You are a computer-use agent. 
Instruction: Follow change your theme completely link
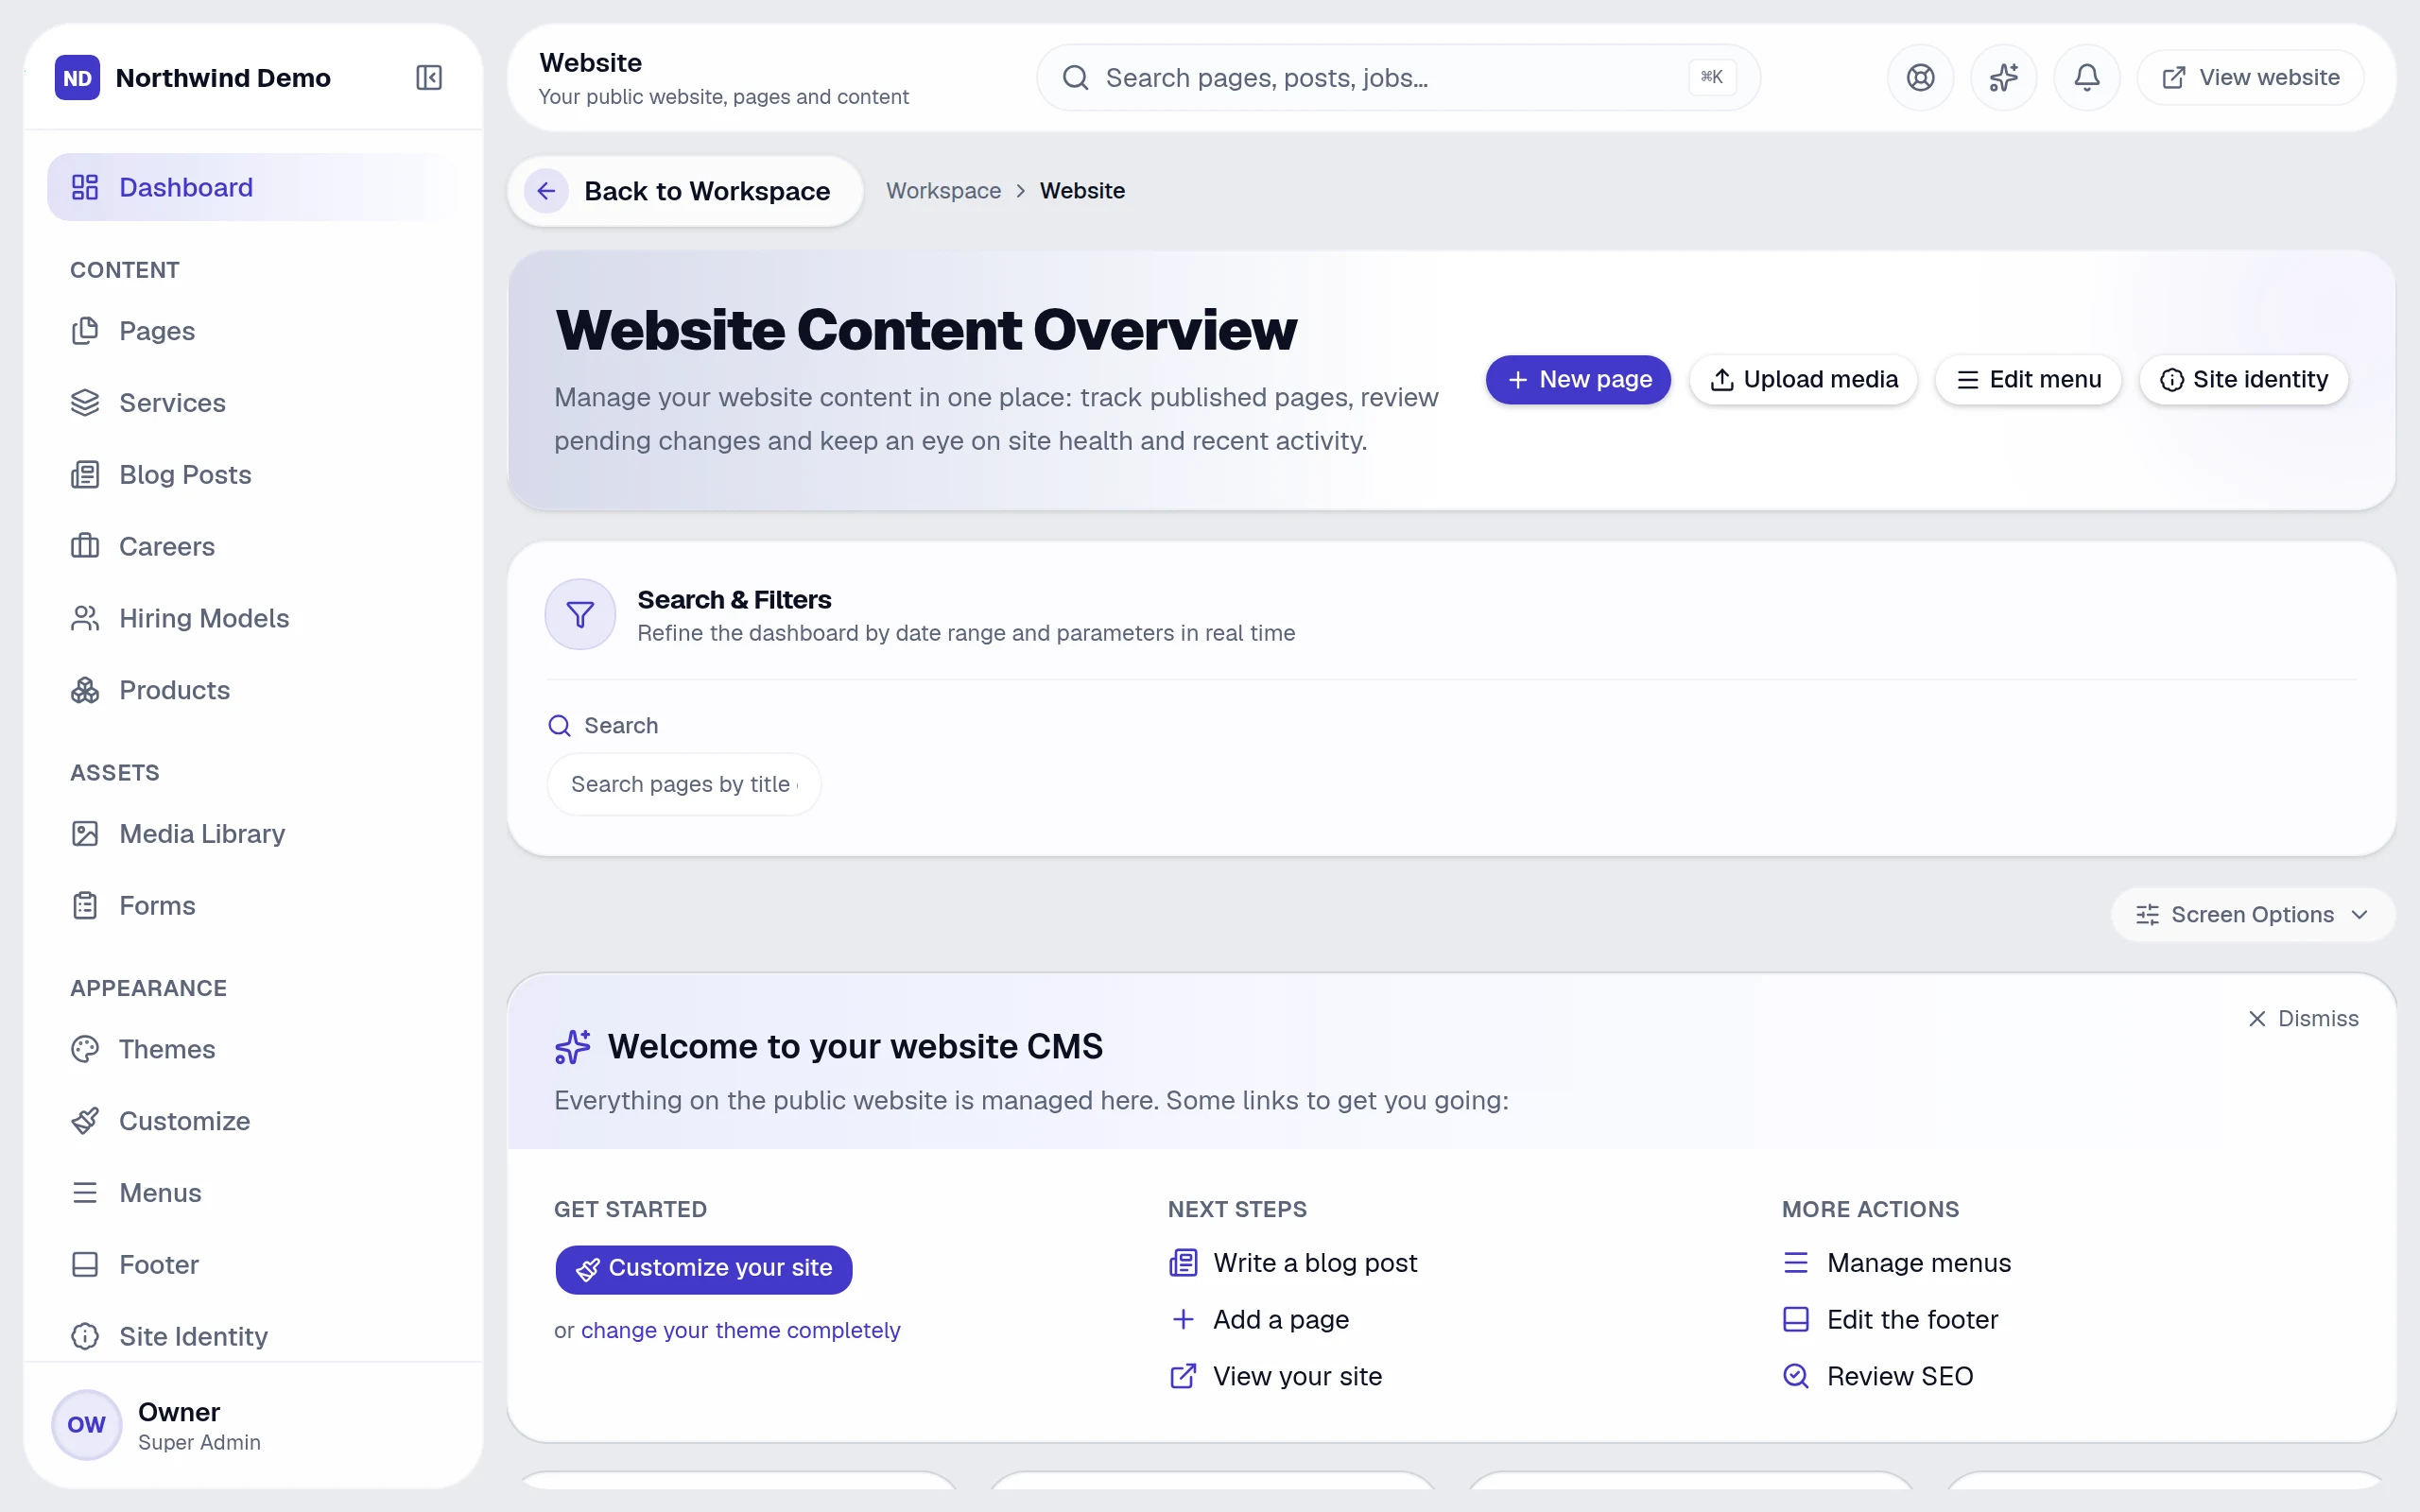tap(741, 1330)
